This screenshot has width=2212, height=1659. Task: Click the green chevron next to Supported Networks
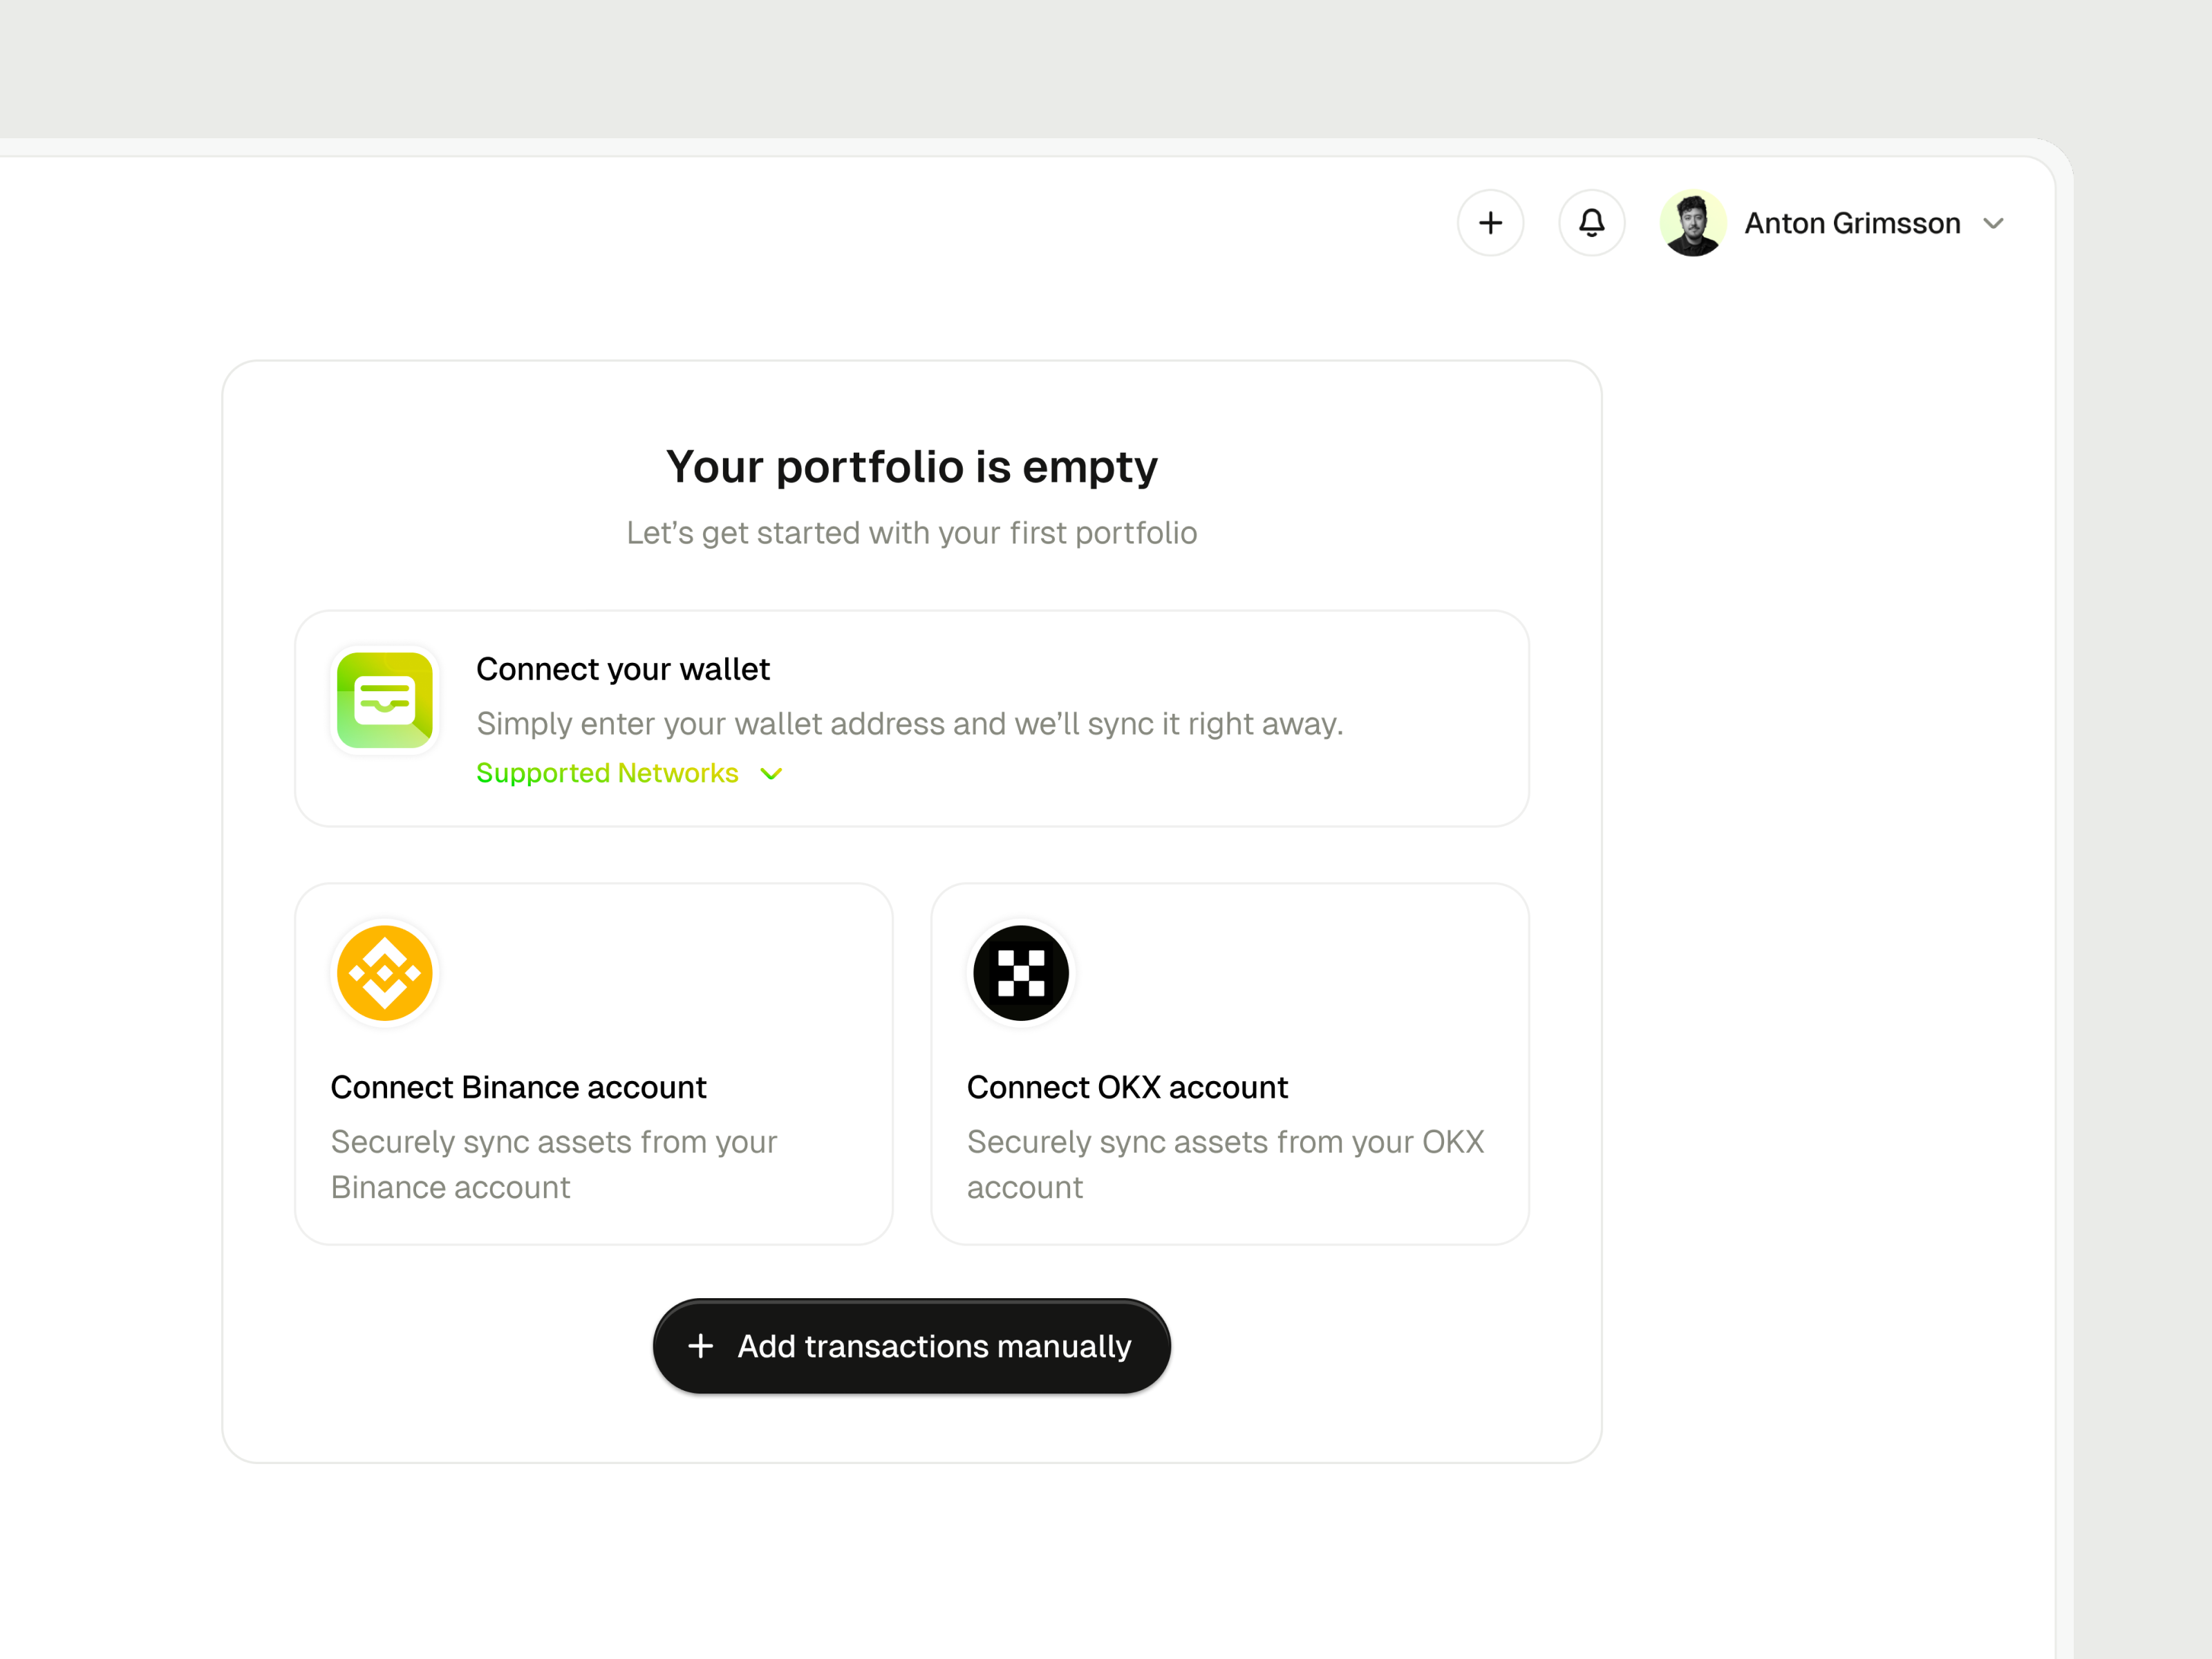pyautogui.click(x=770, y=773)
